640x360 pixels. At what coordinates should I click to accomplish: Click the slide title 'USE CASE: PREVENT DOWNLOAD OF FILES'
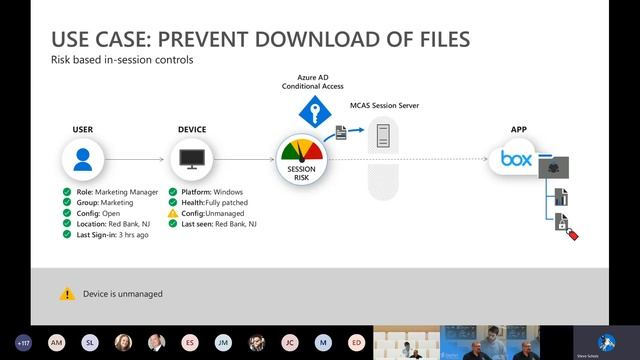pos(260,39)
